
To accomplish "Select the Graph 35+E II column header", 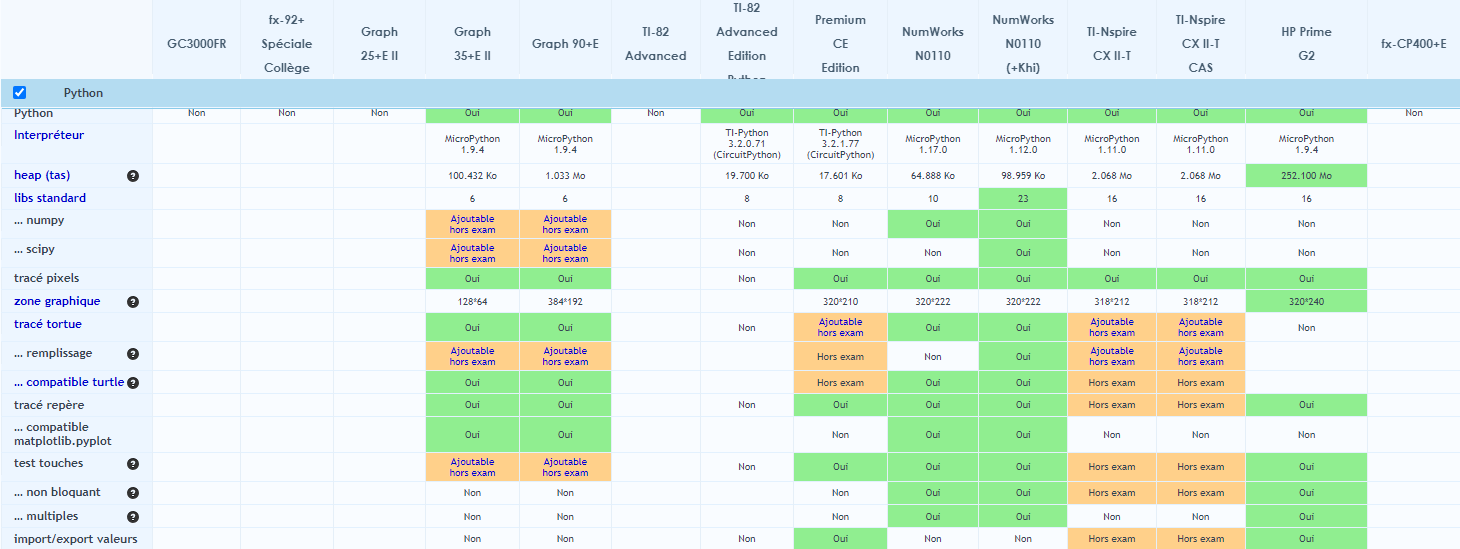I will [472, 44].
